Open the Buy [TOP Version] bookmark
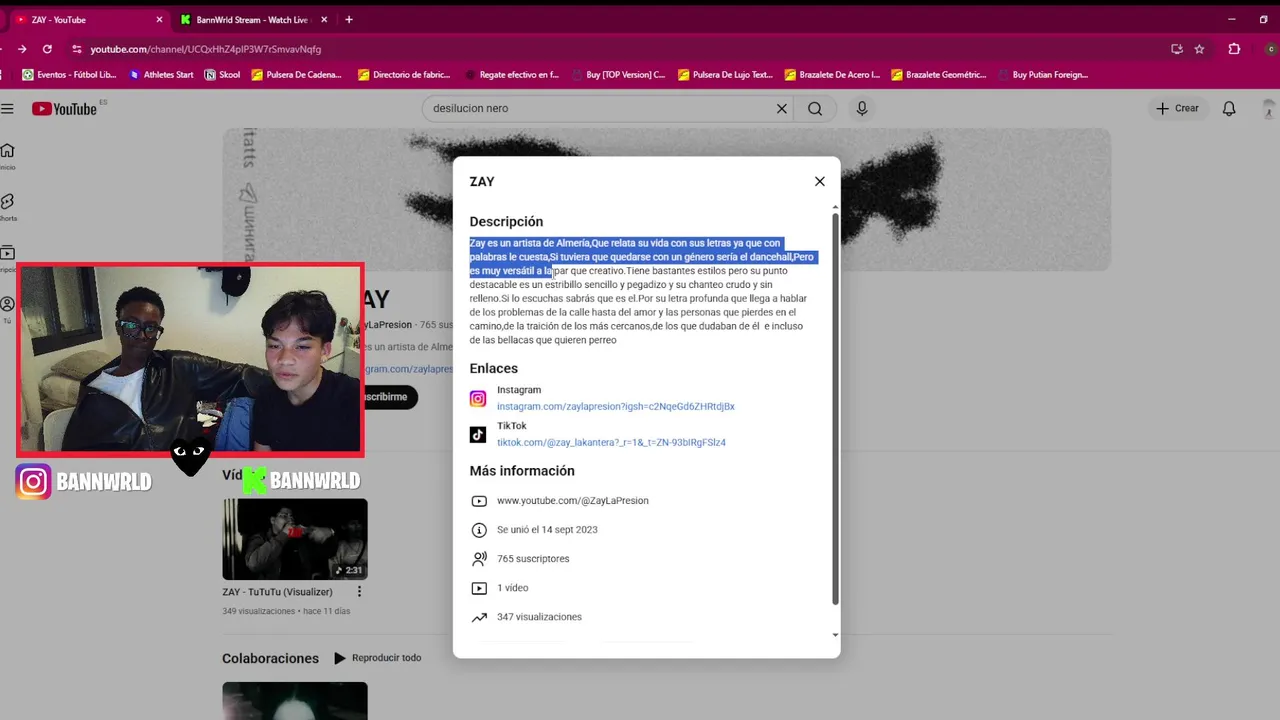 [x=618, y=75]
